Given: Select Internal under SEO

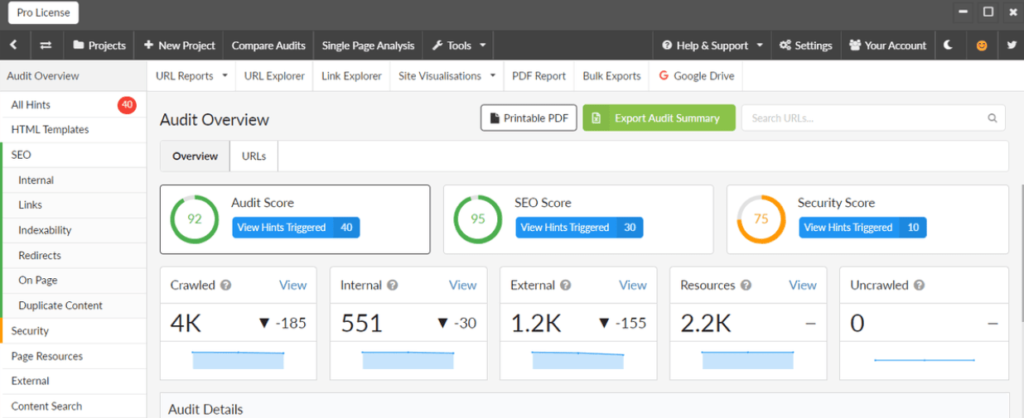Looking at the screenshot, I should coord(73,180).
